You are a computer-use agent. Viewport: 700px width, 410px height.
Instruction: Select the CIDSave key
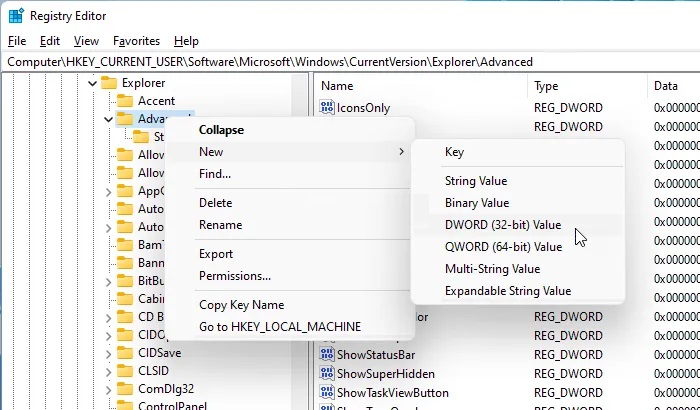[x=159, y=353]
